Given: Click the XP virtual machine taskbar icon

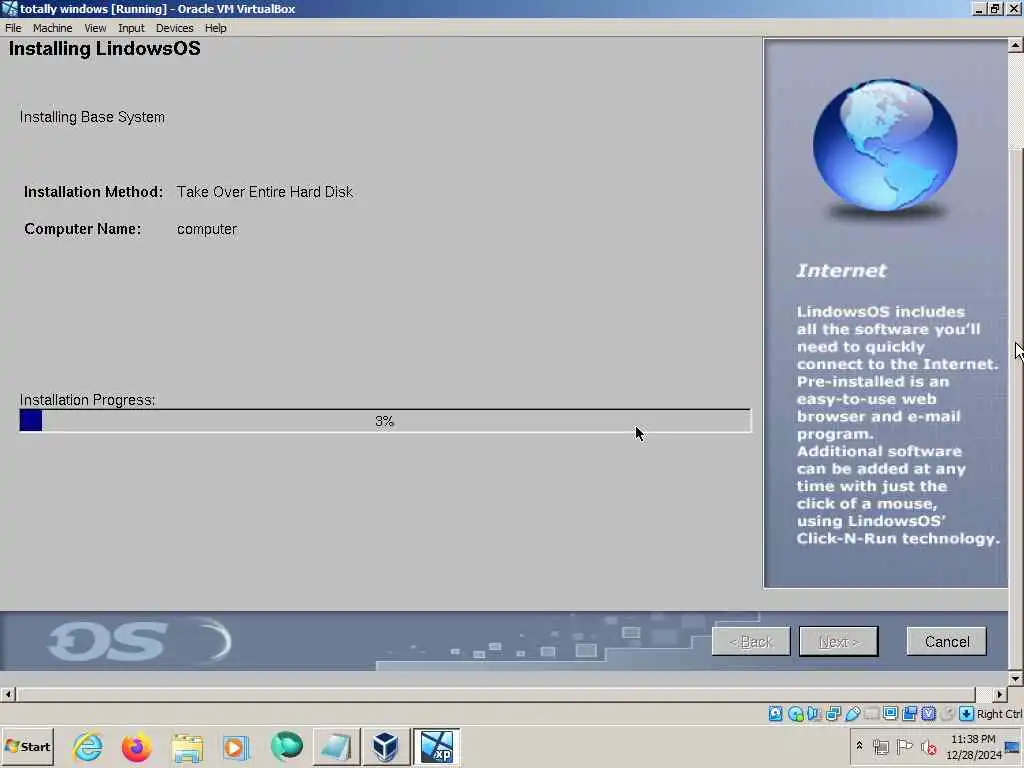Looking at the screenshot, I should [x=436, y=746].
